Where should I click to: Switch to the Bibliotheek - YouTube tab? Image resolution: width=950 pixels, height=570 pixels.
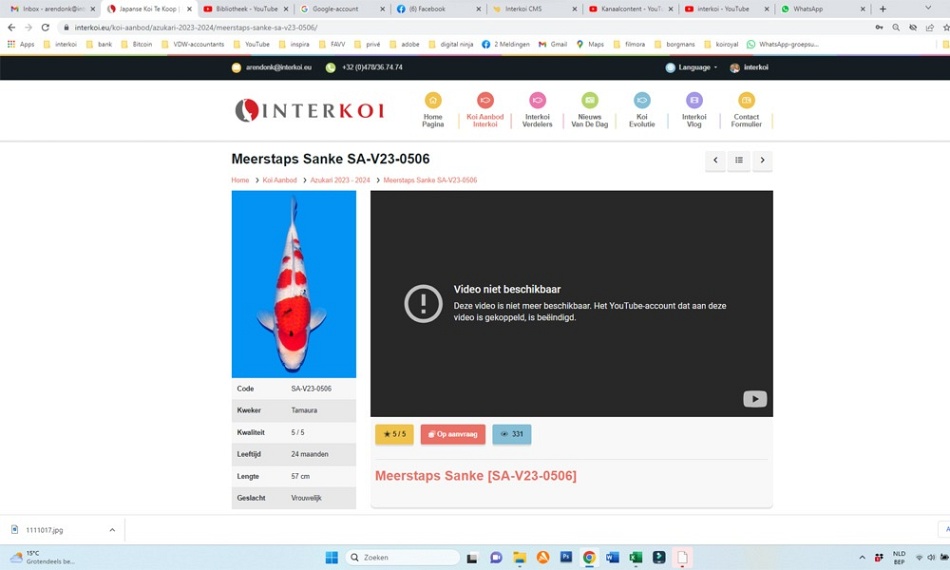245,9
